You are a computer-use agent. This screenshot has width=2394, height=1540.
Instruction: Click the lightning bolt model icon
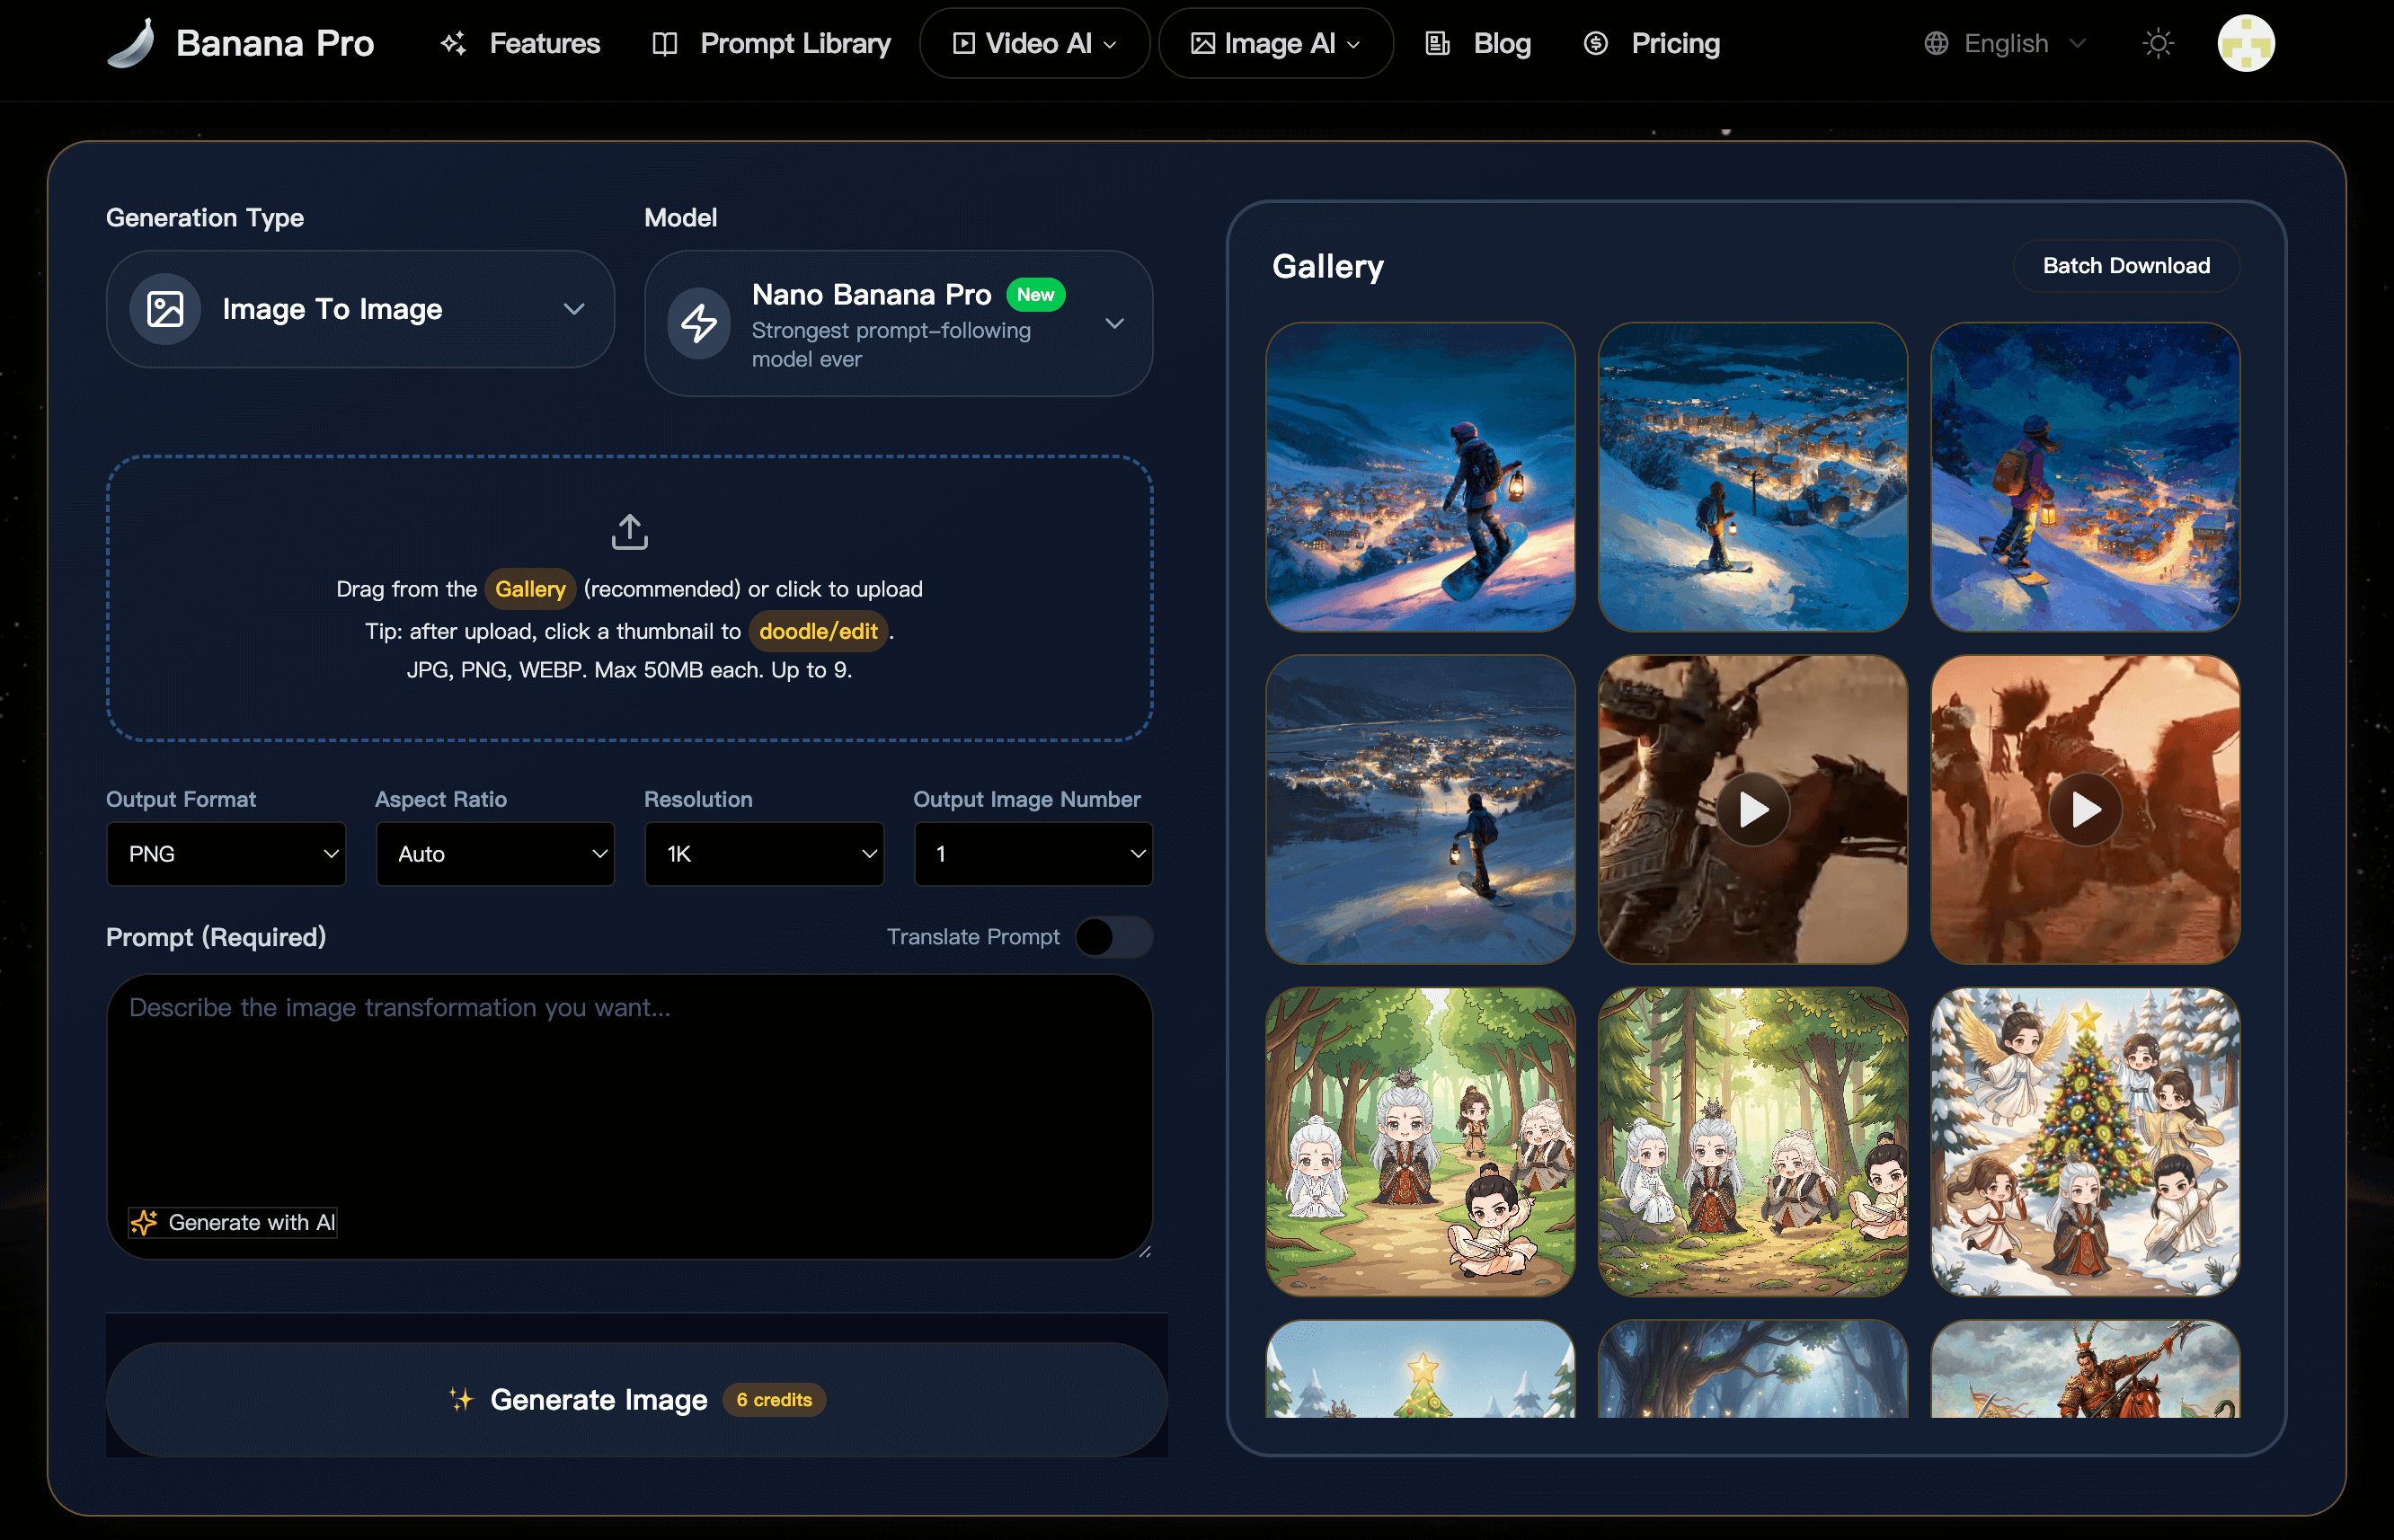pos(698,323)
